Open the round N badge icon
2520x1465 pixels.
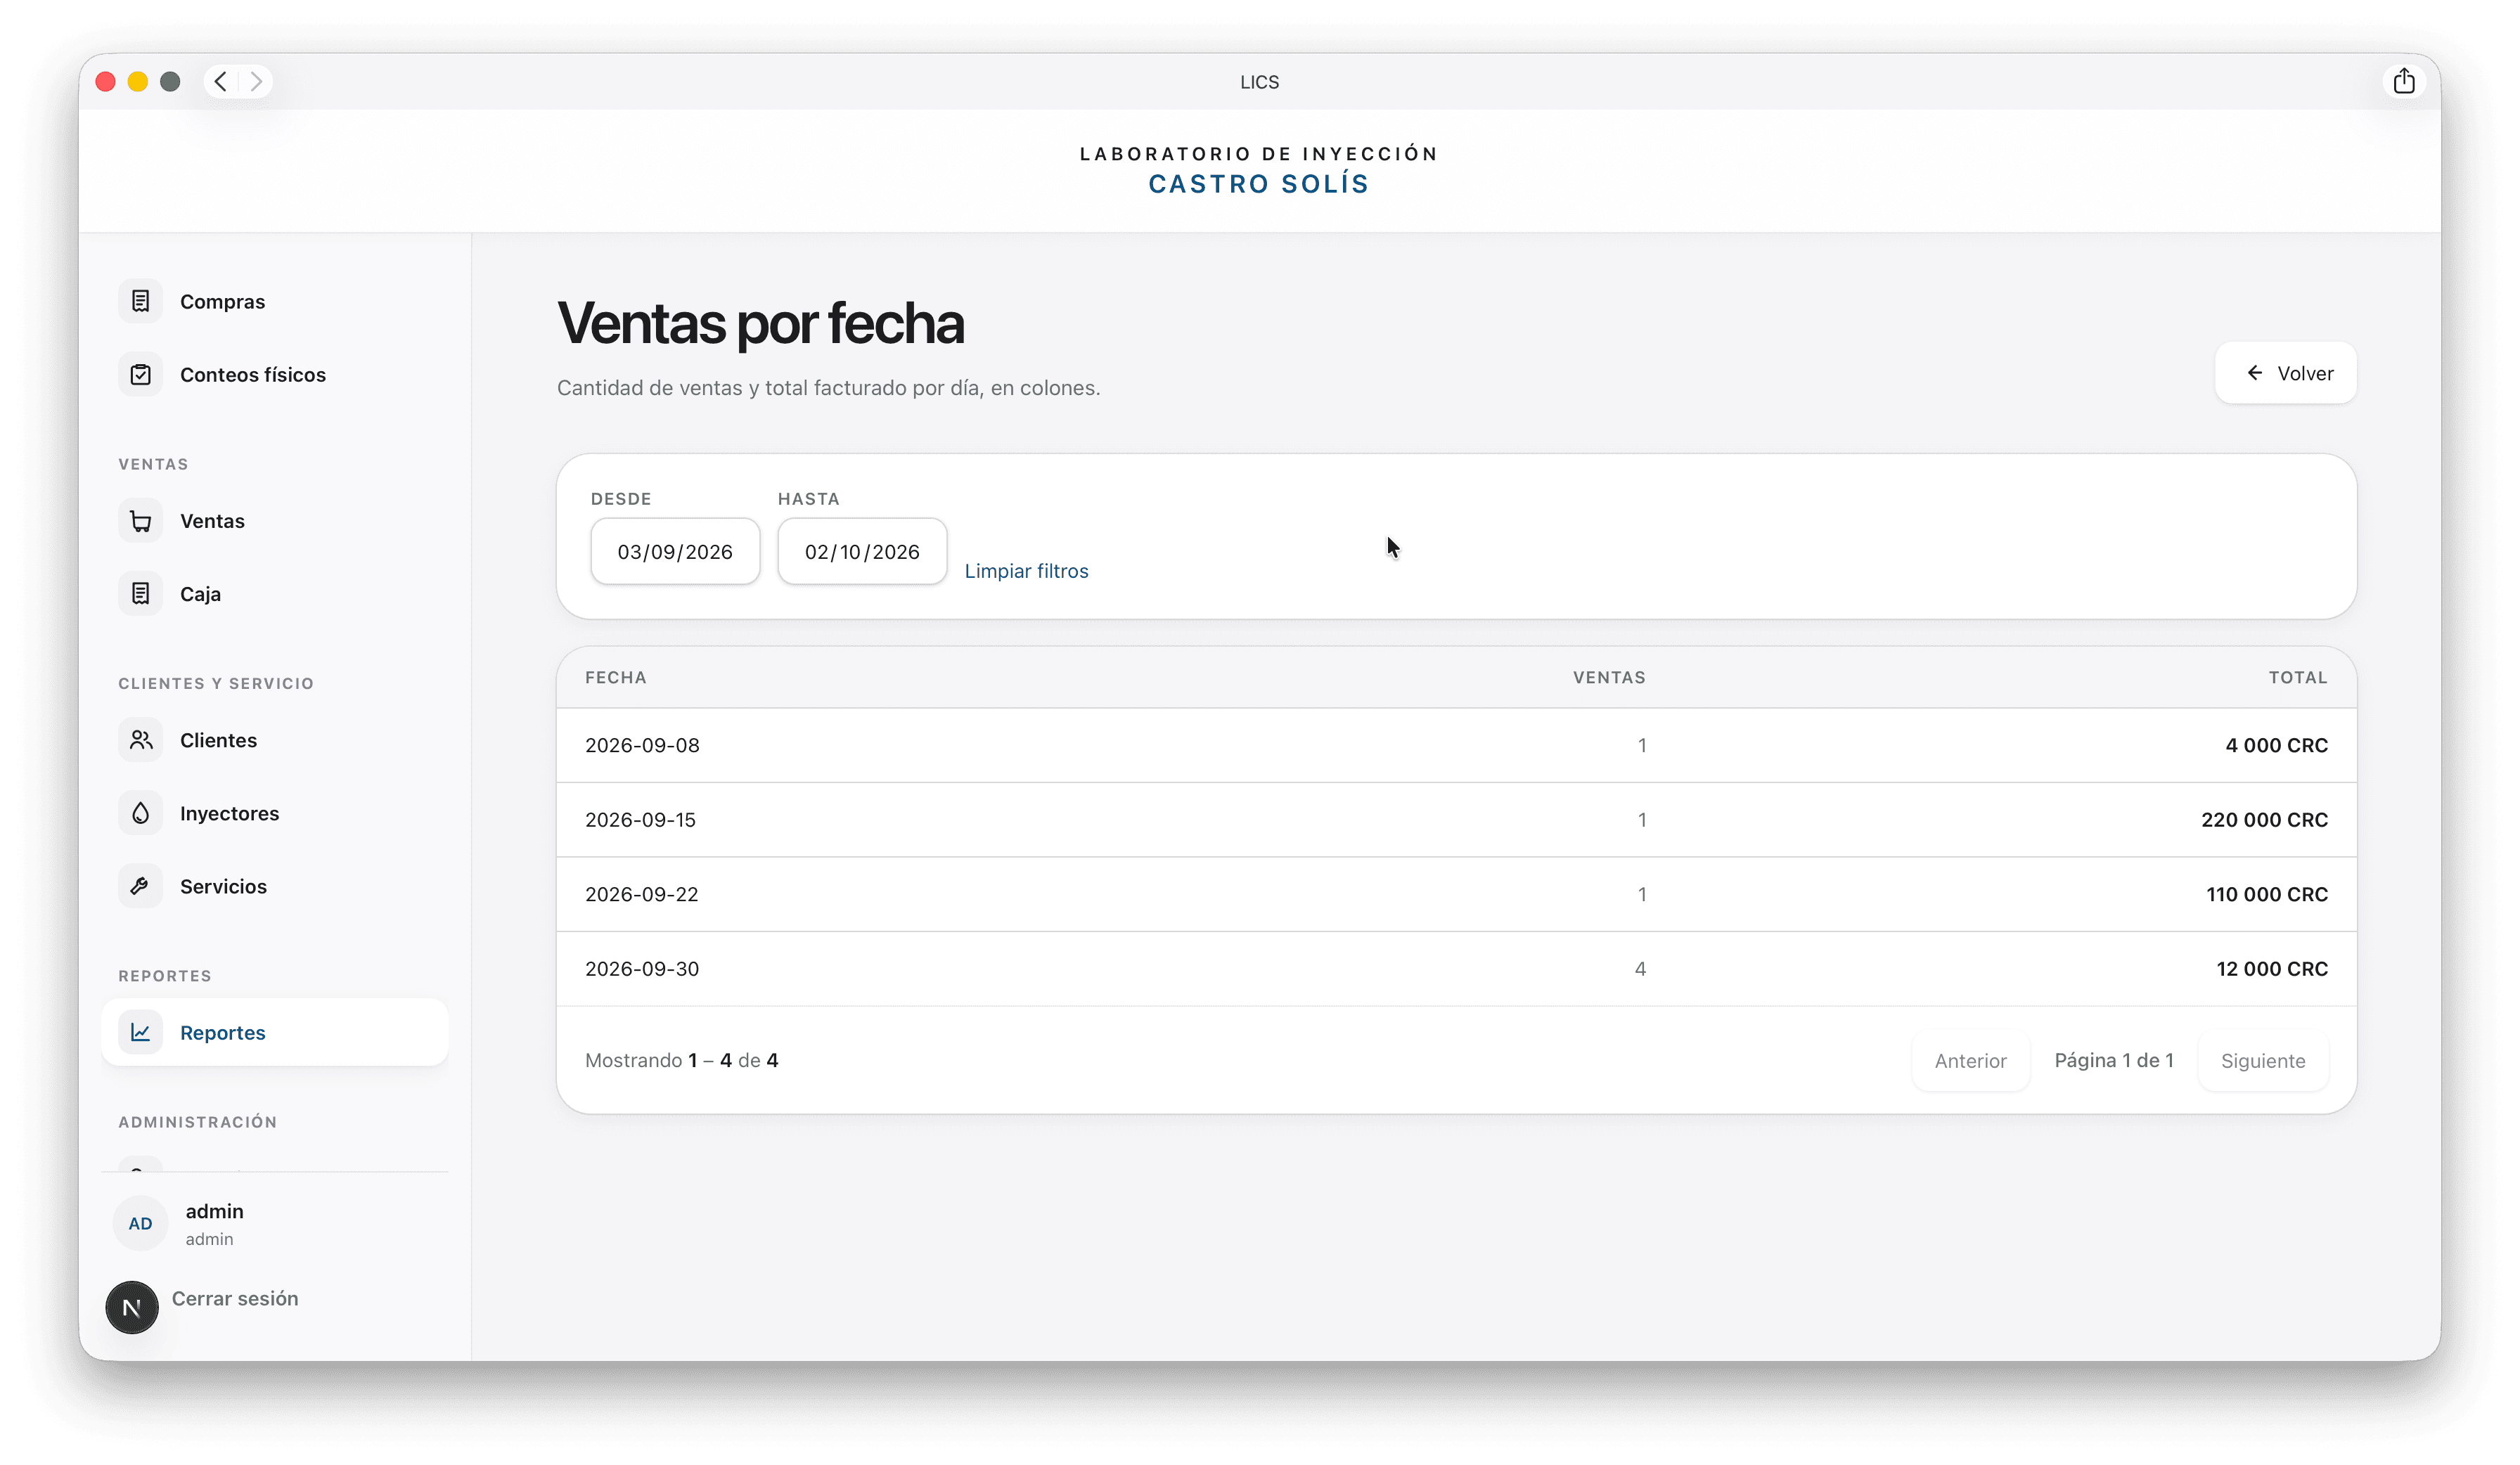[132, 1307]
